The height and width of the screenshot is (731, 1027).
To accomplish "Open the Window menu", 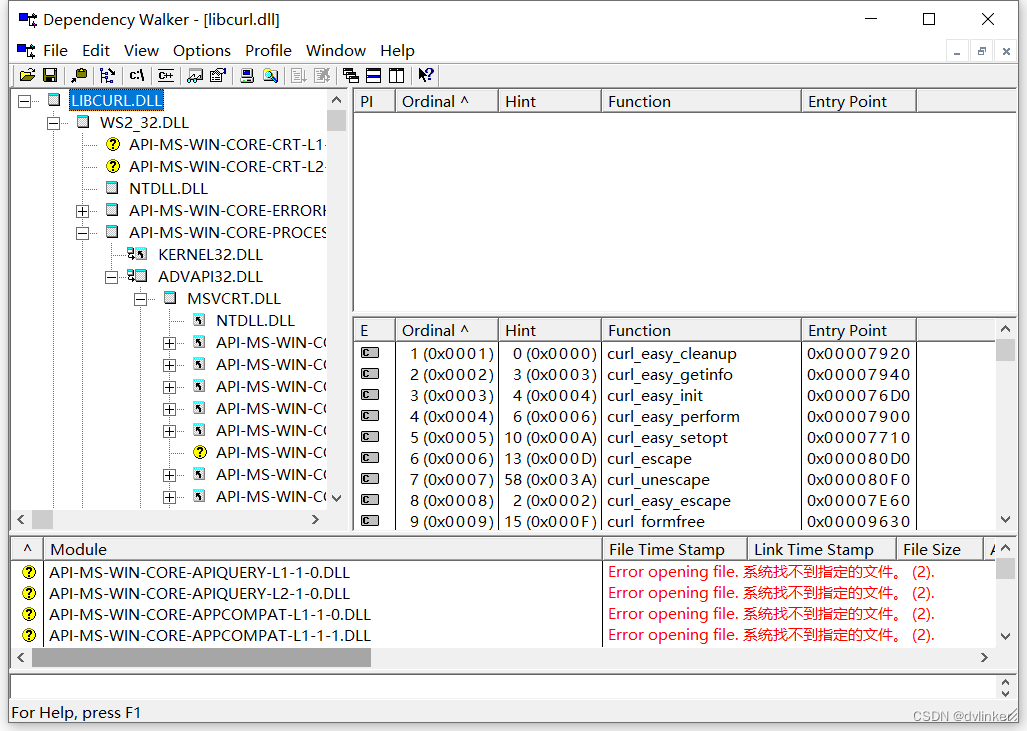I will tap(336, 50).
